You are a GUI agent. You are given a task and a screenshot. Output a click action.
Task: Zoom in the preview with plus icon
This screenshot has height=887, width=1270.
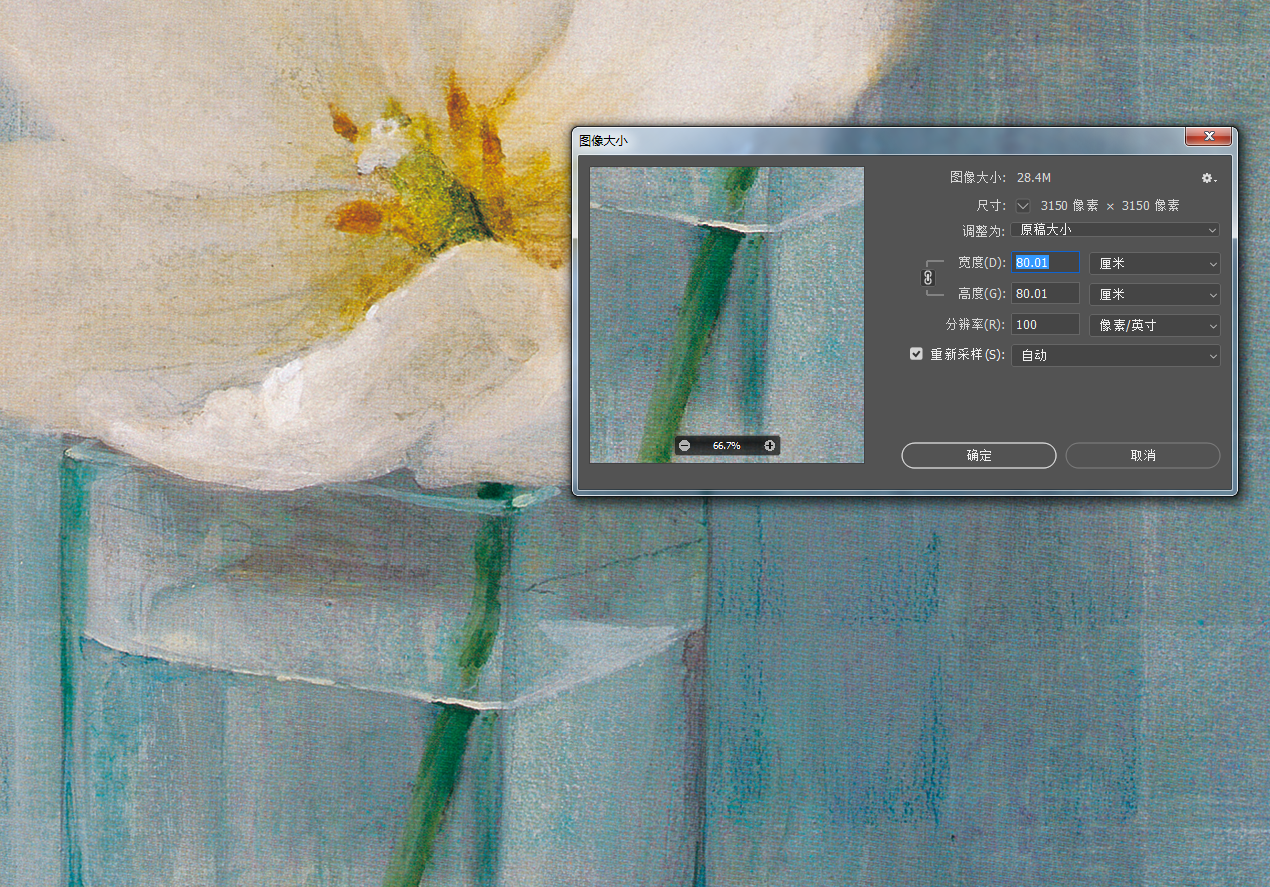(769, 446)
